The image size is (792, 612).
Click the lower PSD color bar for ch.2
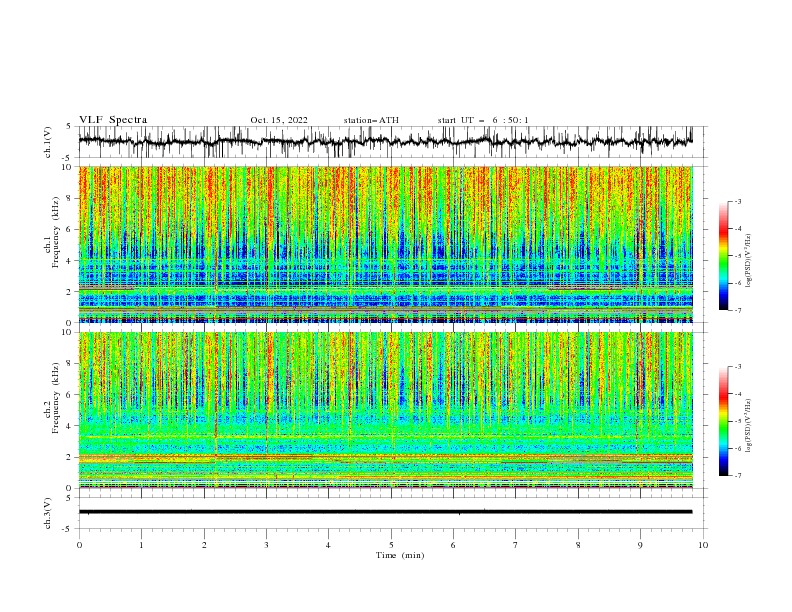tap(724, 421)
